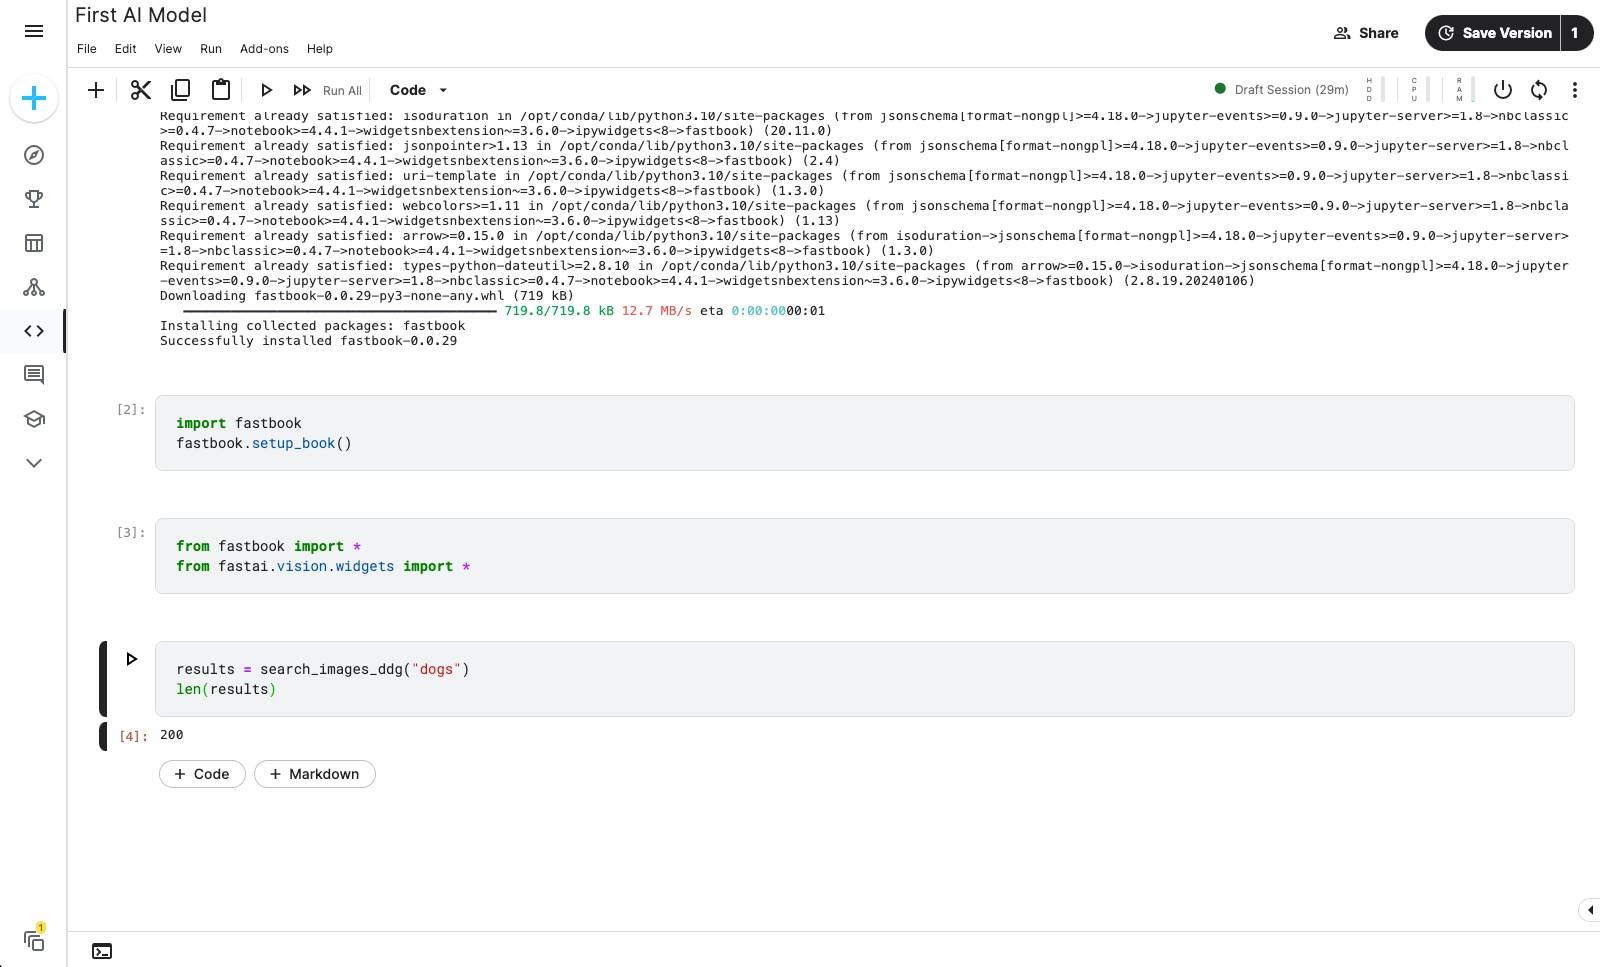Image resolution: width=1600 pixels, height=967 pixels.
Task: Run the search_images_ddg code cell
Action: point(131,659)
